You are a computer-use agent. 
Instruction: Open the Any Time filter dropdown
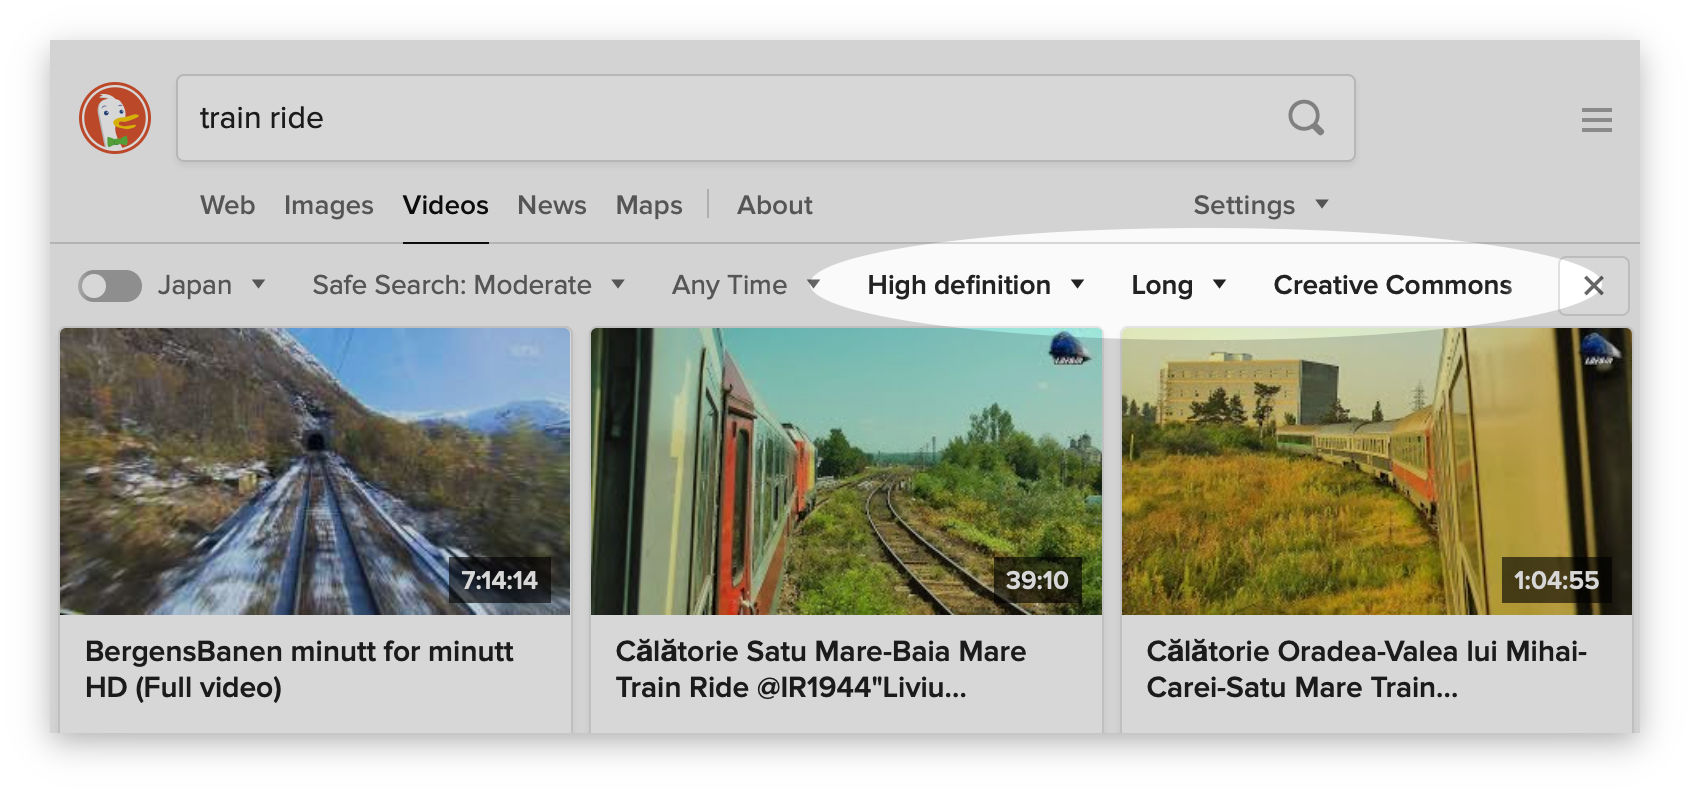click(x=745, y=285)
